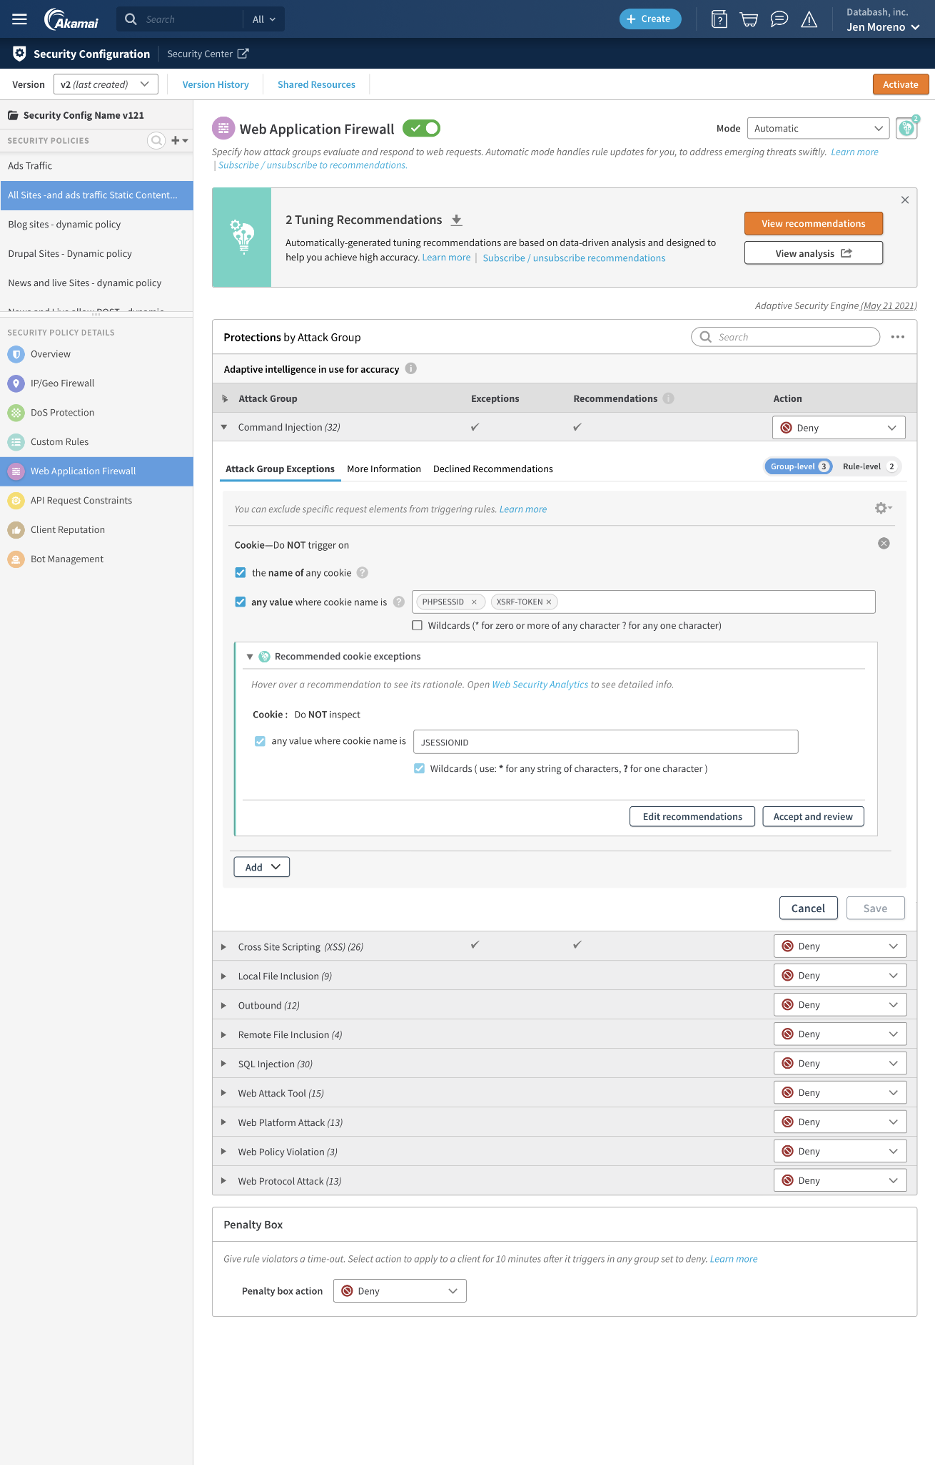936x1466 pixels.
Task: Enable the Wildcards checkbox under cookie names
Action: pos(418,626)
